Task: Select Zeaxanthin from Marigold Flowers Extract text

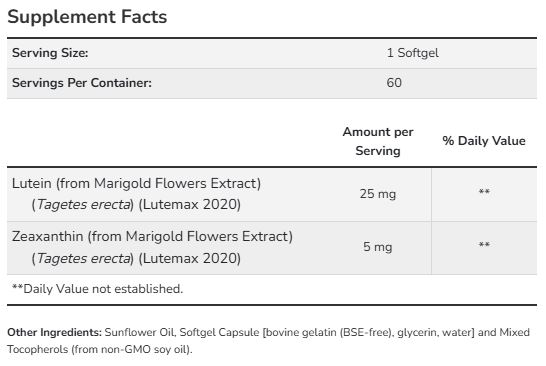Action: pos(152,236)
